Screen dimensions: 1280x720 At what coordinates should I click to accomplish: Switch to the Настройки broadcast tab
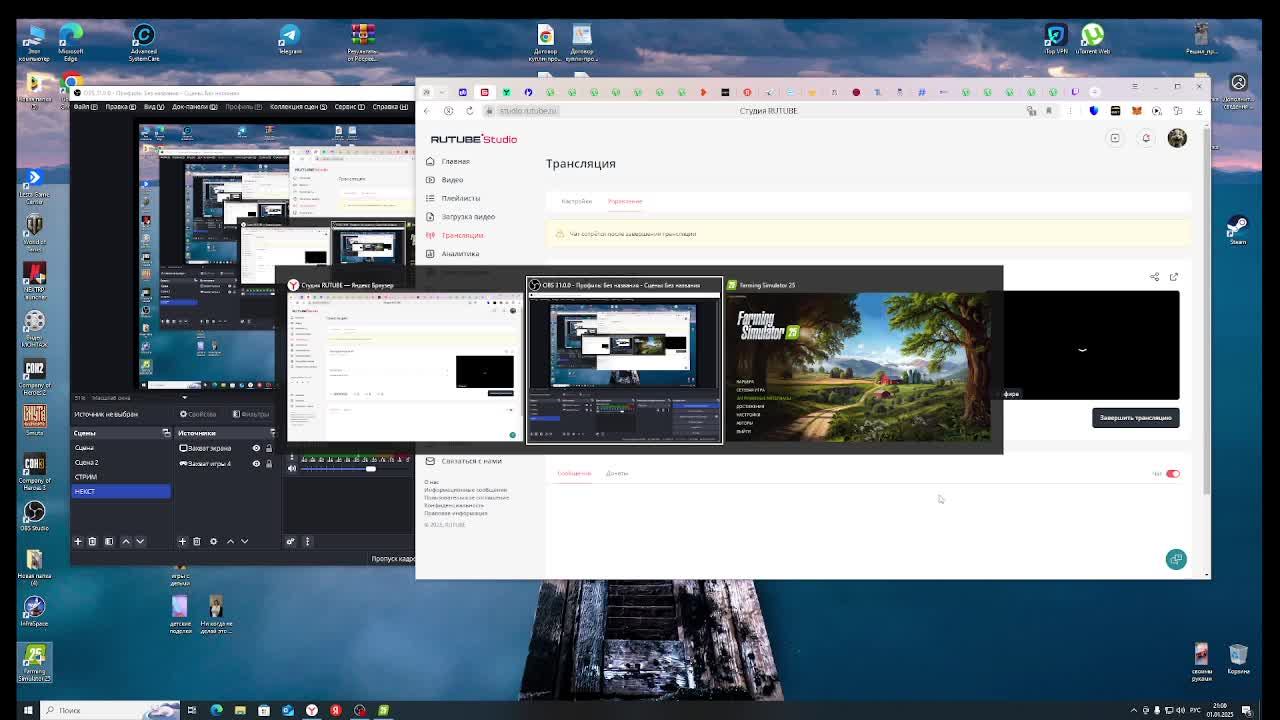point(577,201)
